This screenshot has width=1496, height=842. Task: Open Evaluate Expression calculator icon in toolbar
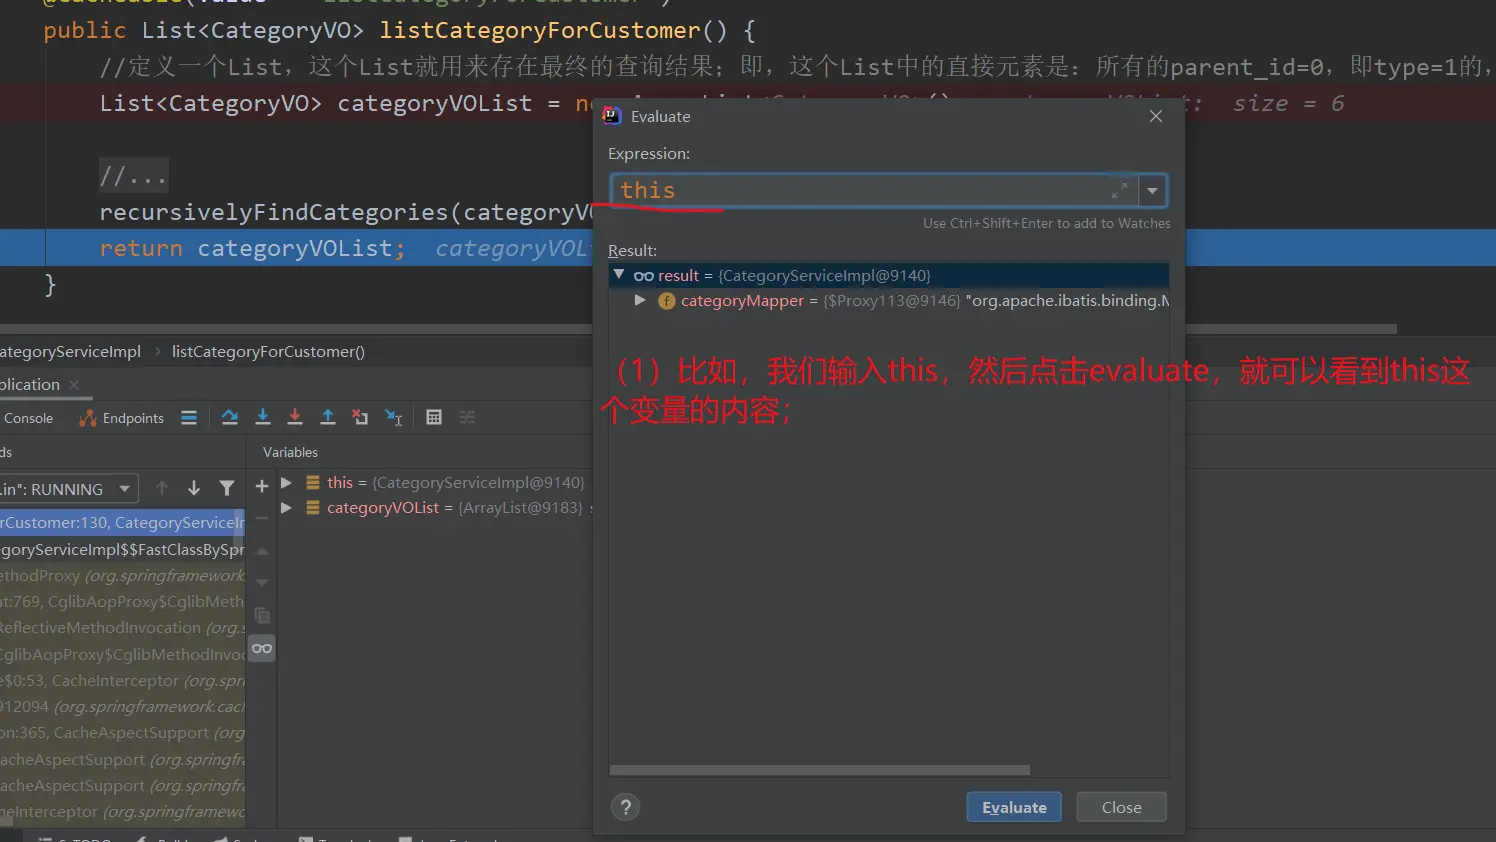point(434,418)
